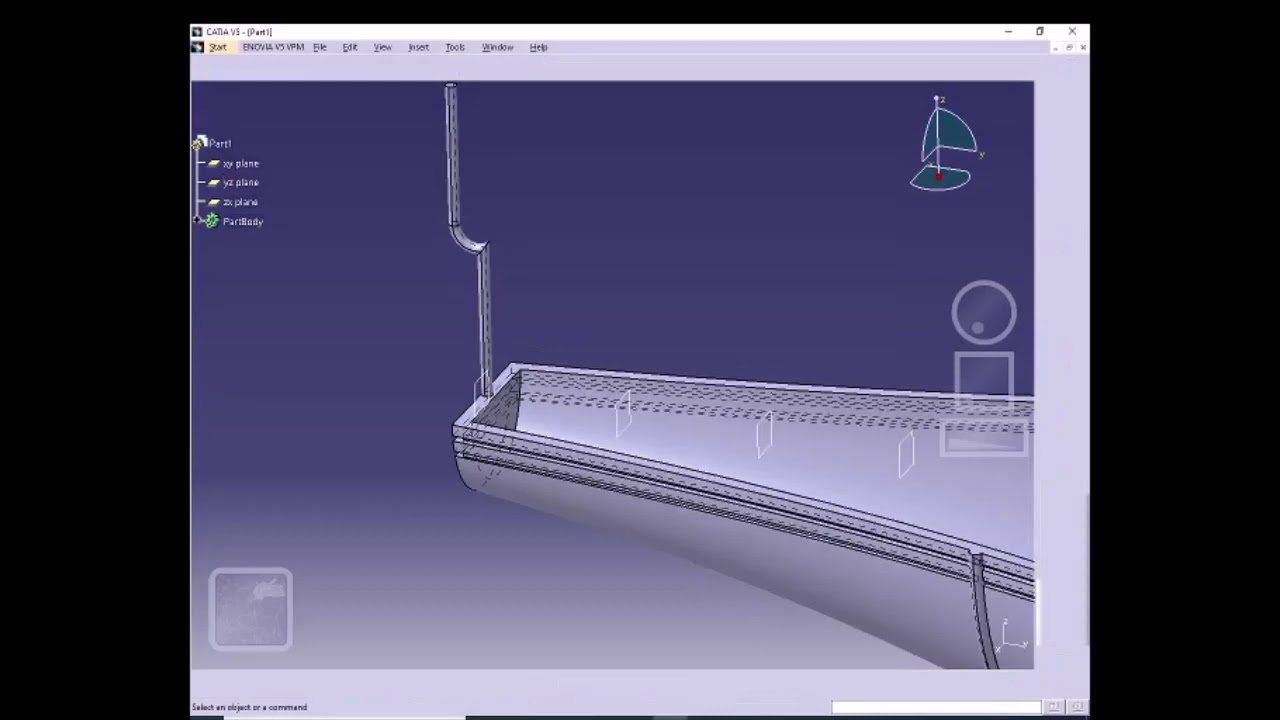1280x720 pixels.
Task: Open the Insert menu
Action: coord(419,47)
